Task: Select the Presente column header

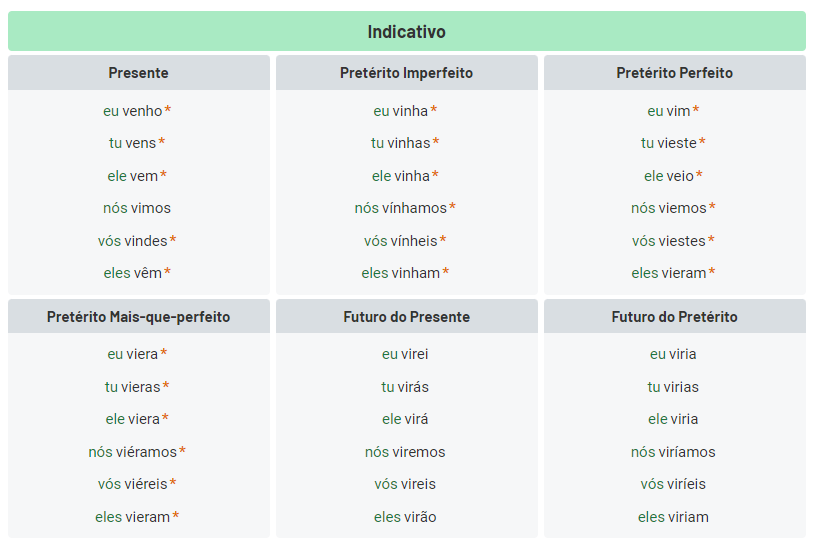Action: [x=138, y=73]
